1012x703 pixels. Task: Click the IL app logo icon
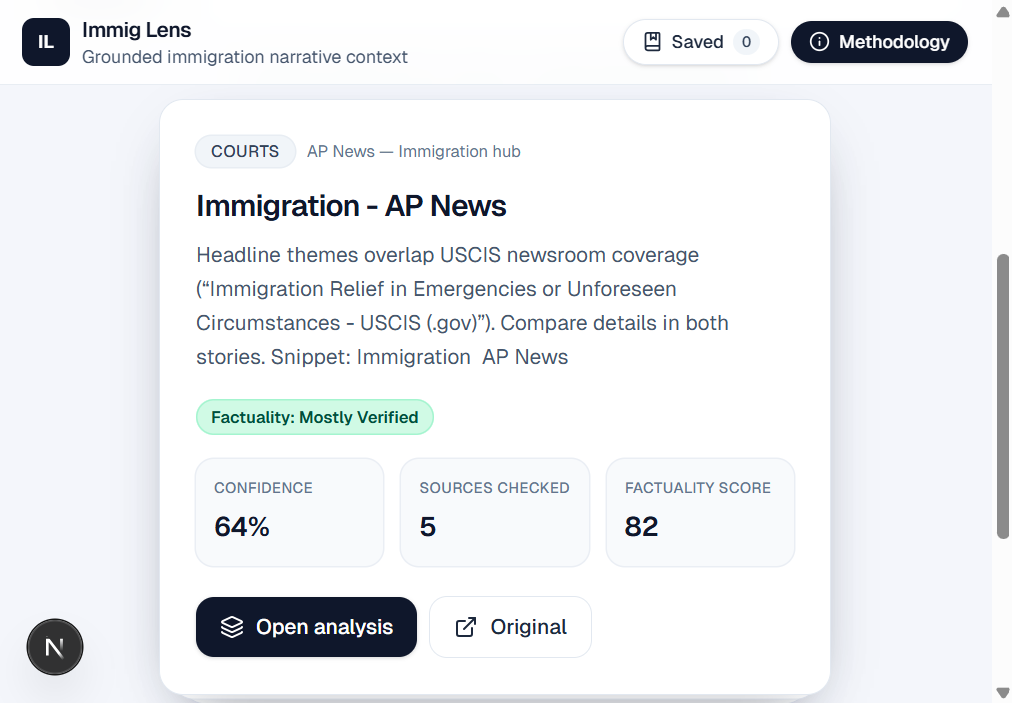(x=46, y=42)
